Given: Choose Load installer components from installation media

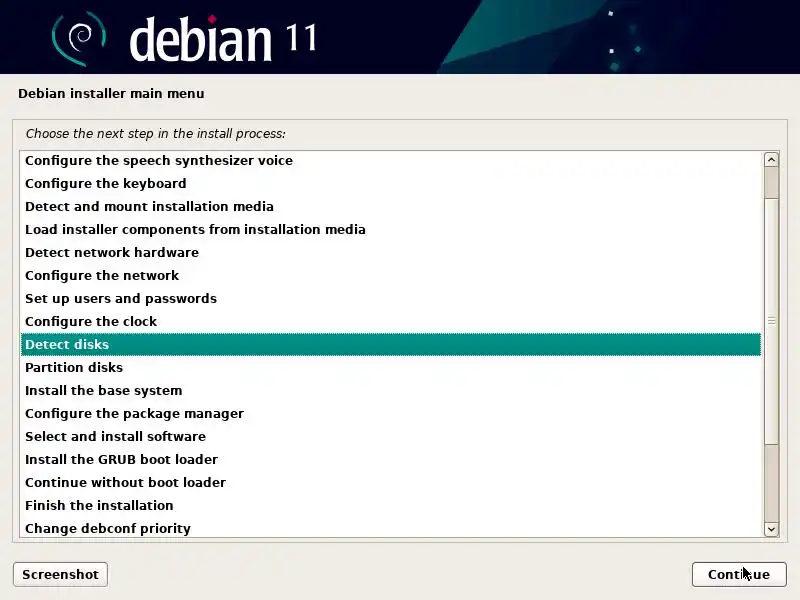Looking at the screenshot, I should point(391,229).
